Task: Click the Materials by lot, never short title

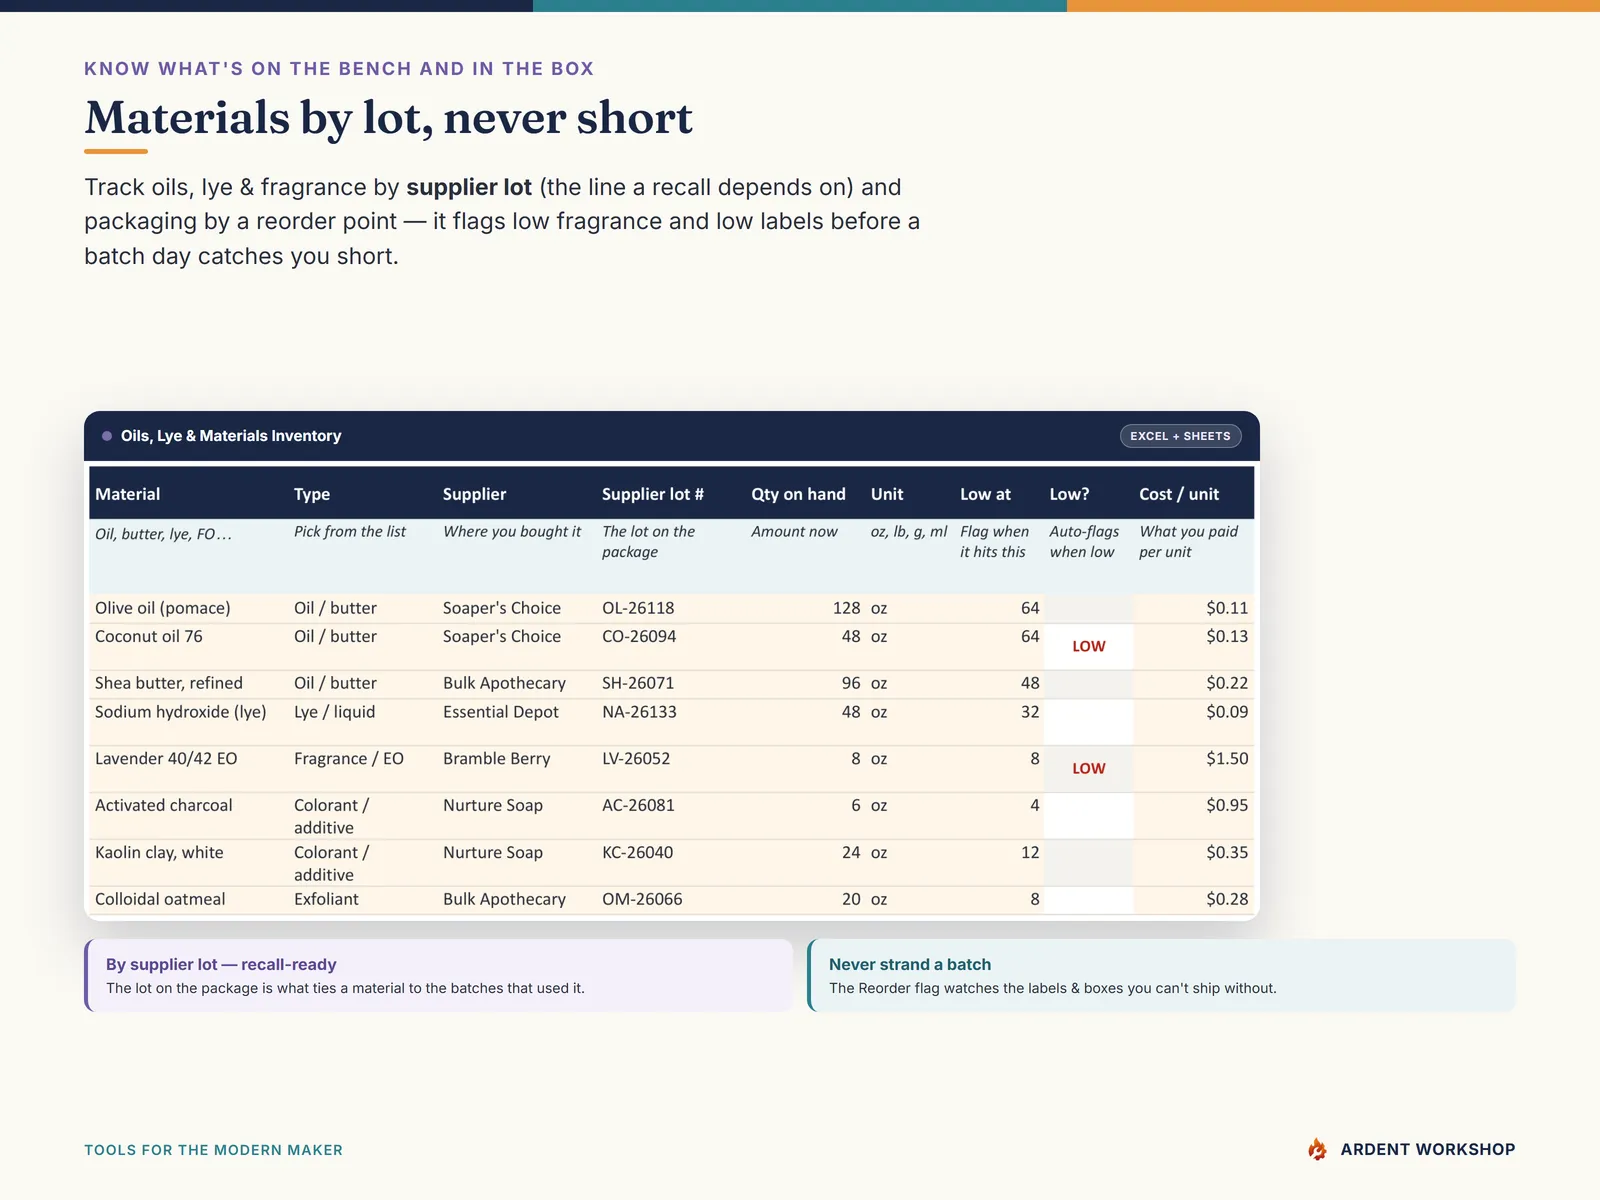Action: point(388,118)
